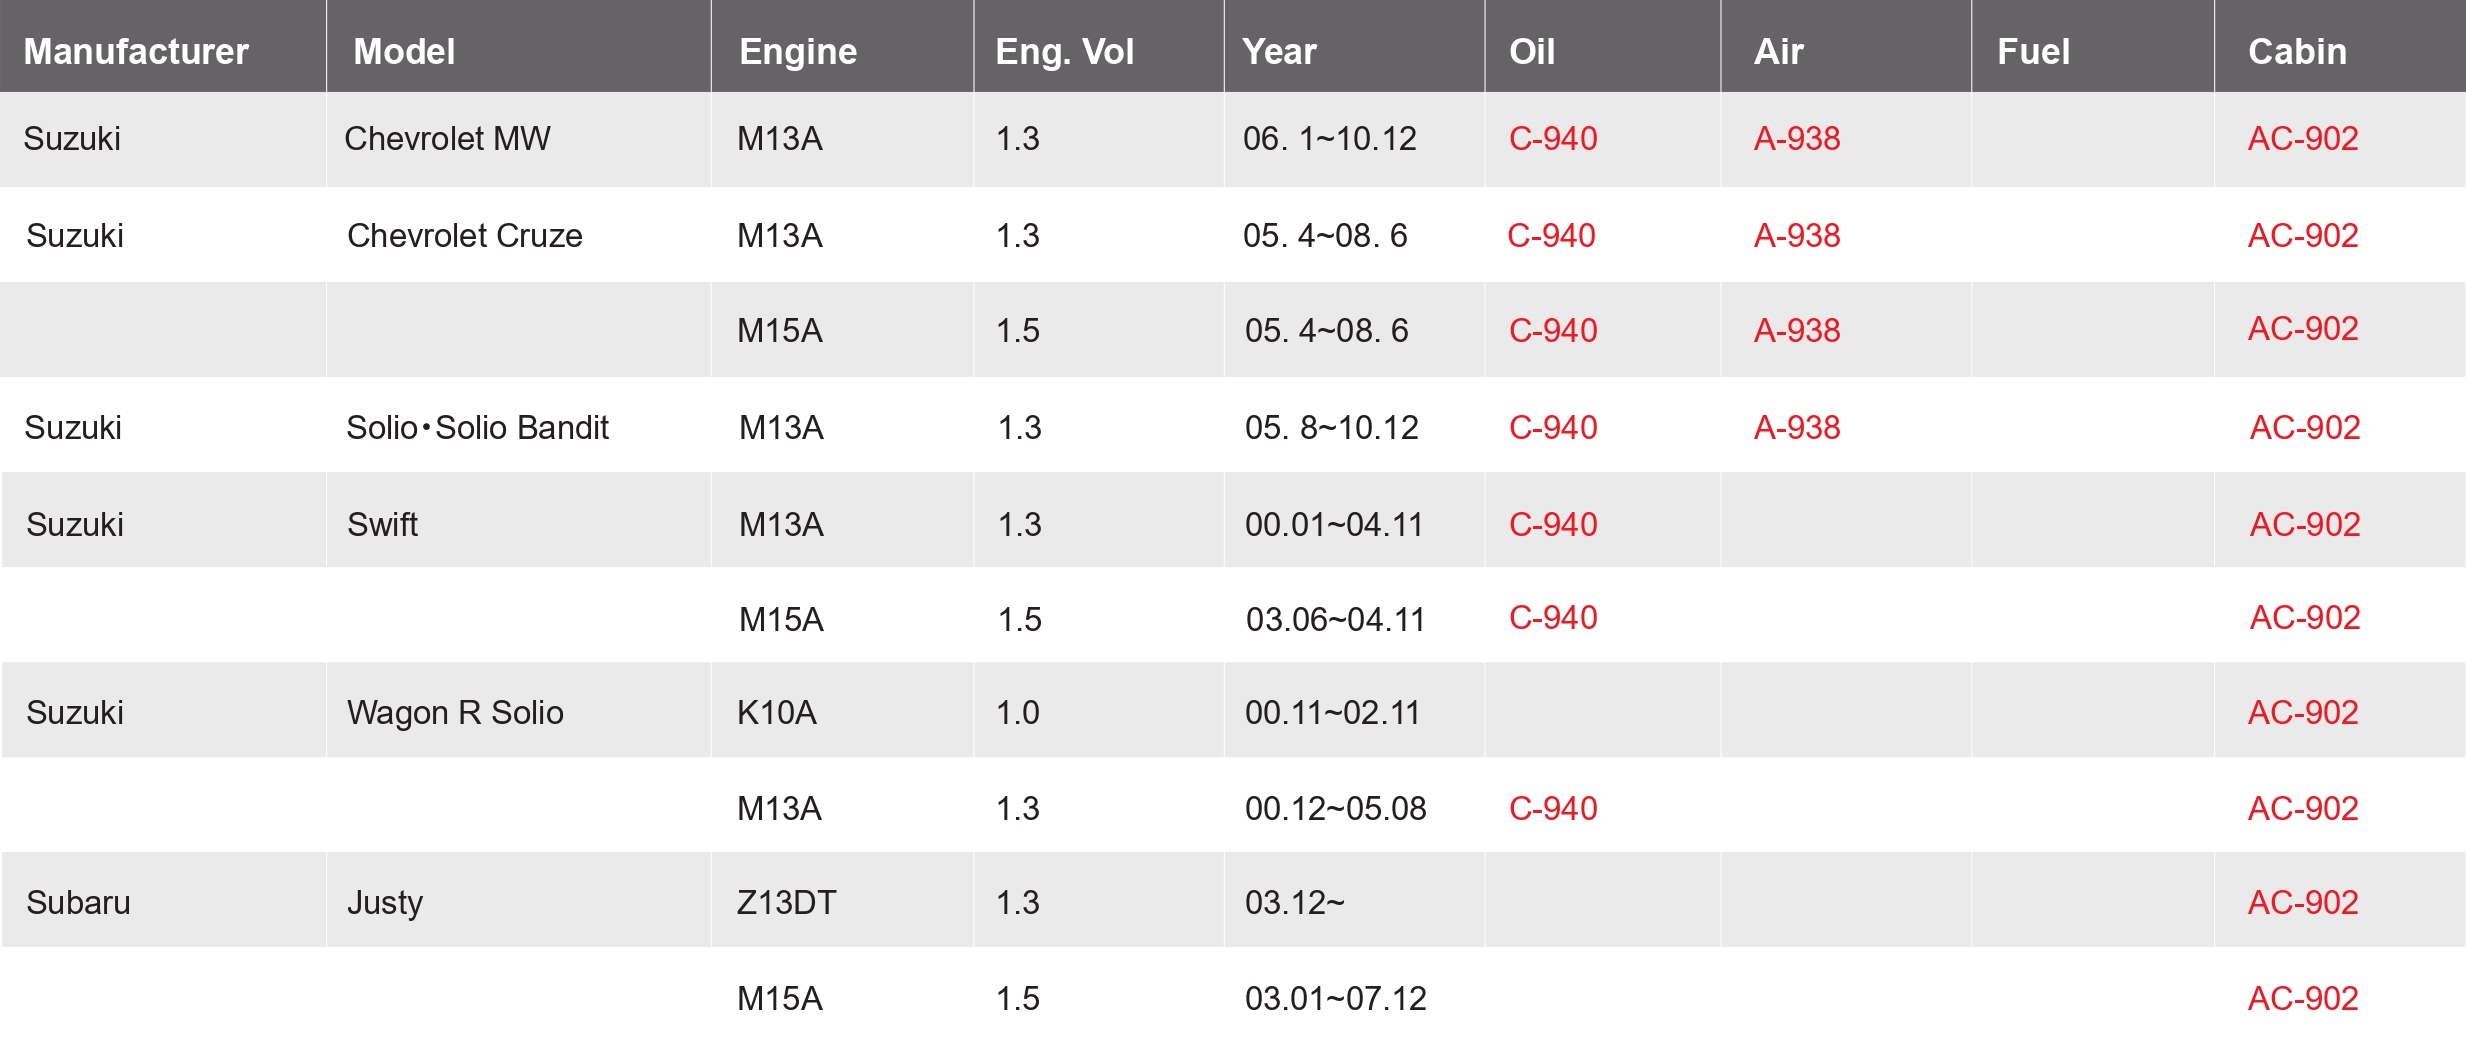Image resolution: width=2466 pixels, height=1049 pixels.
Task: Click the Model column header
Action: point(404,51)
